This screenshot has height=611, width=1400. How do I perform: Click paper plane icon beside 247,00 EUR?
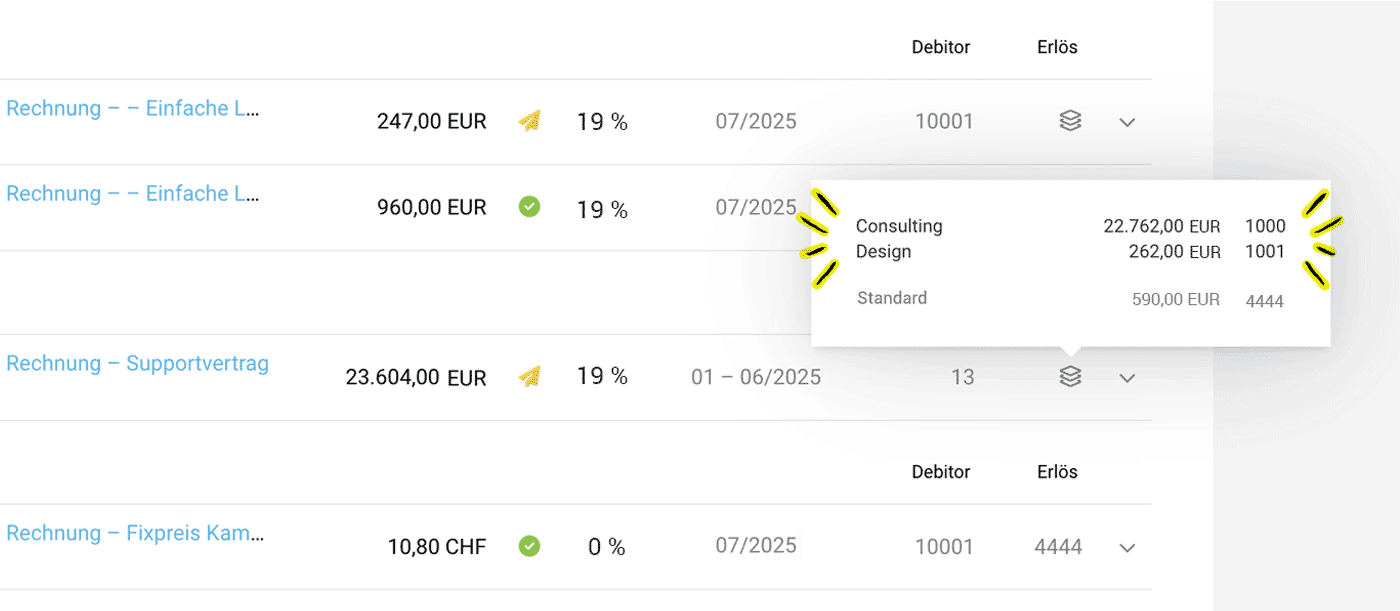pos(529,122)
